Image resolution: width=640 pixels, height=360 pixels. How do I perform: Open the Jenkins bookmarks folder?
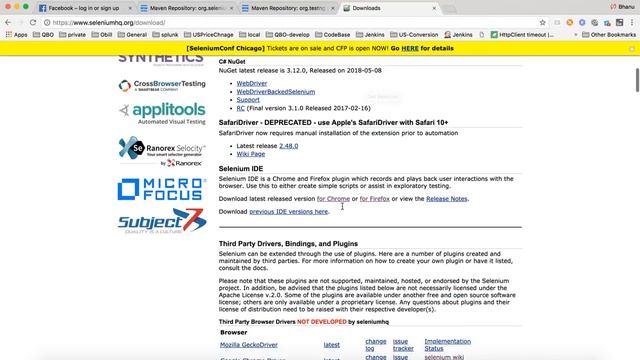[370, 35]
